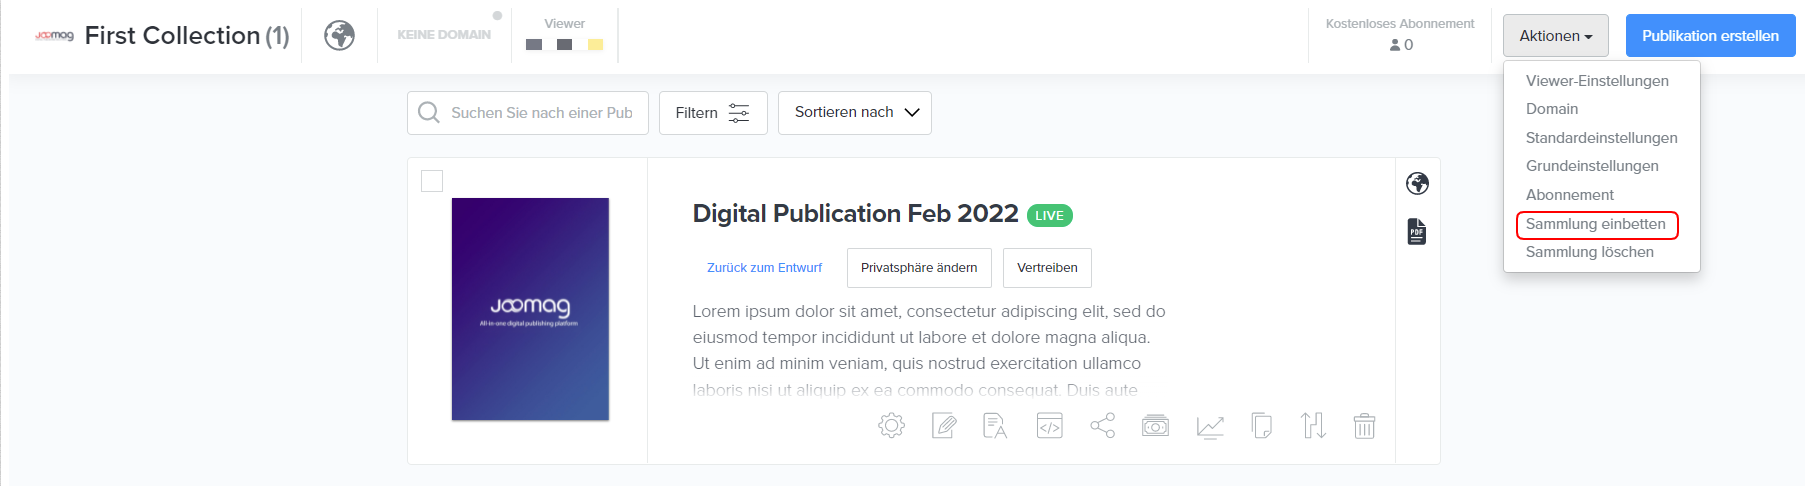Viewport: 1805px width, 486px height.
Task: Select Sammlung einbetten menu entry
Action: 1595,224
